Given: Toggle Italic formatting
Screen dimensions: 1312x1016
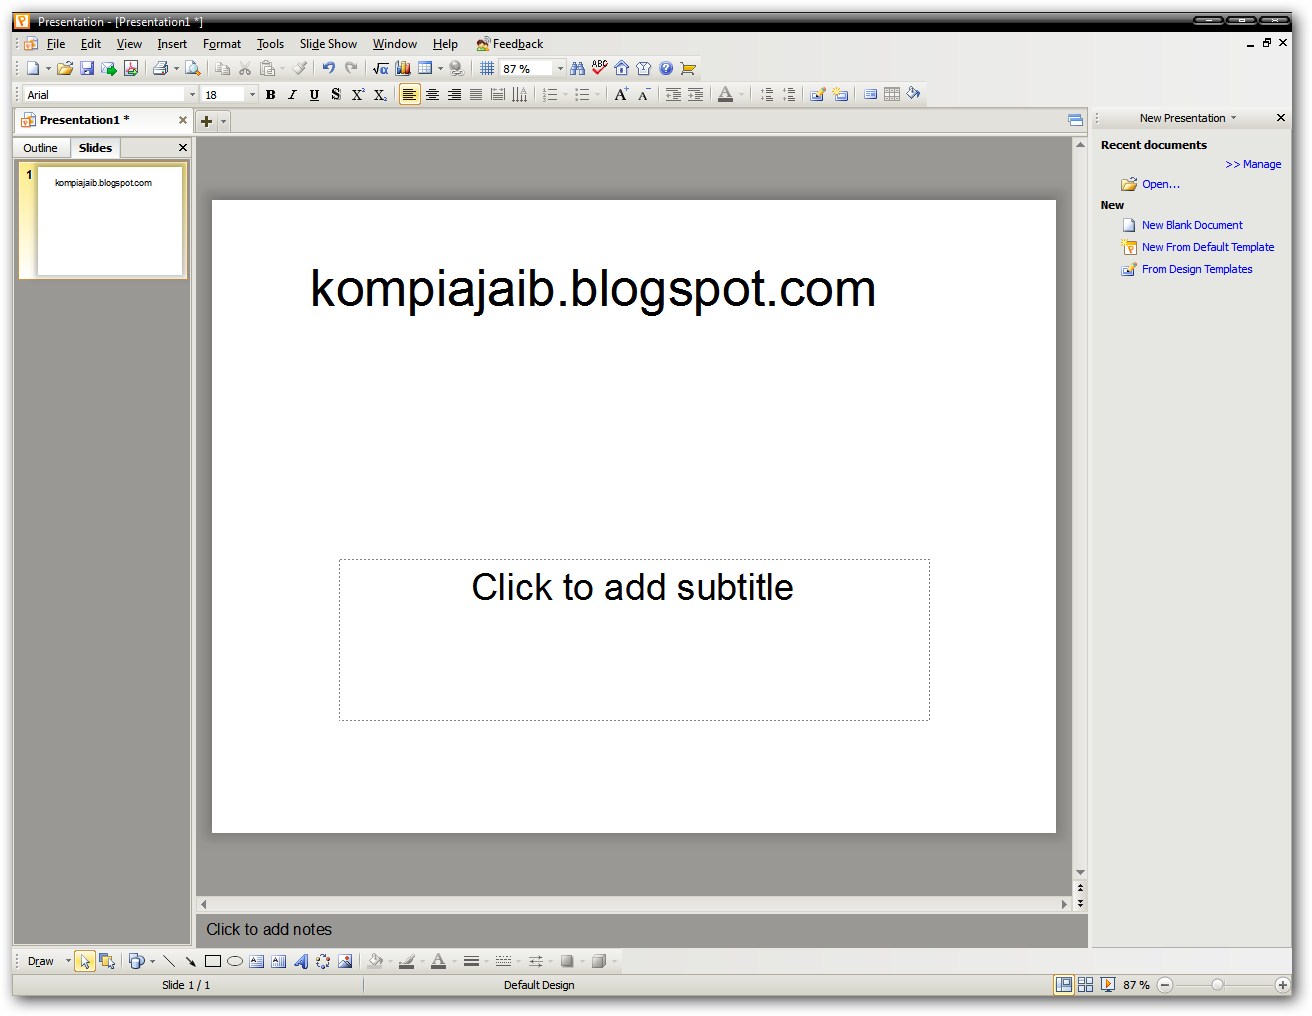Looking at the screenshot, I should [x=292, y=94].
